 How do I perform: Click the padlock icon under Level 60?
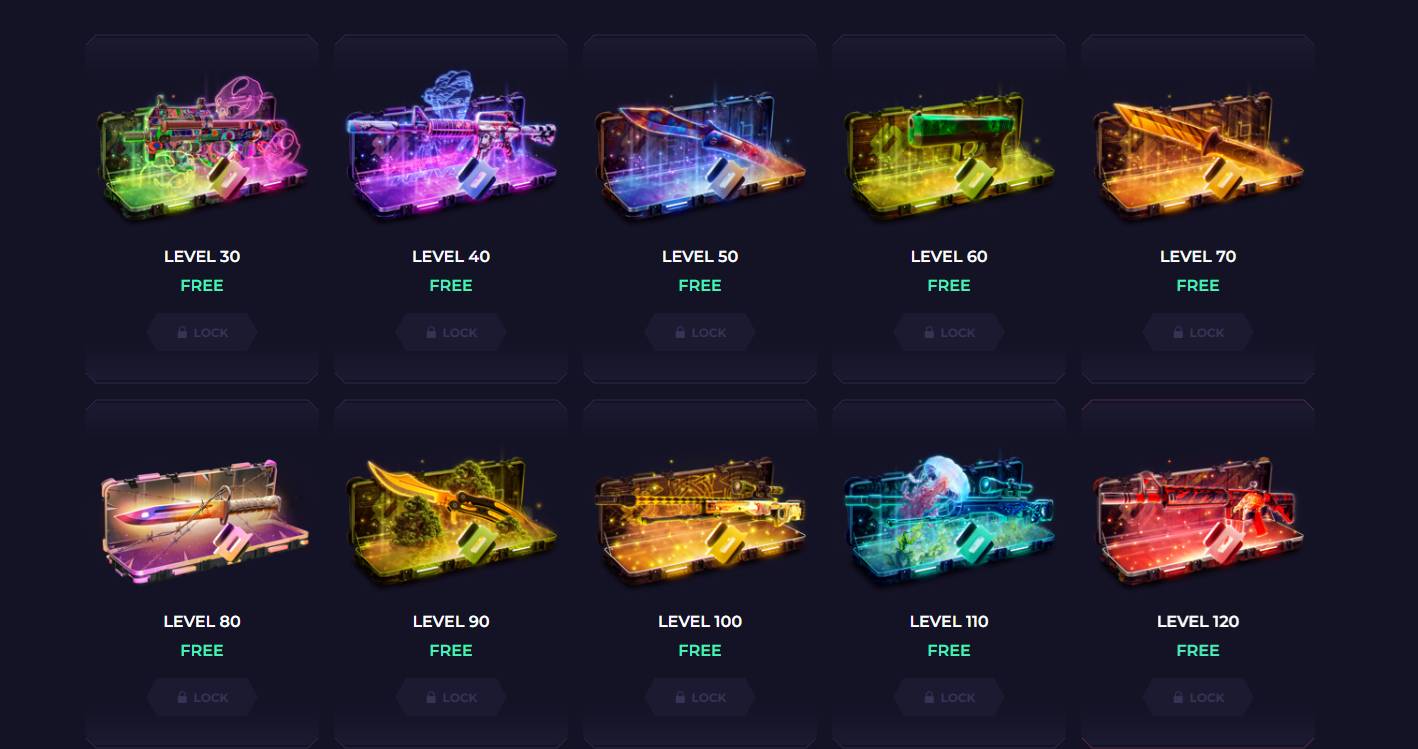[929, 332]
